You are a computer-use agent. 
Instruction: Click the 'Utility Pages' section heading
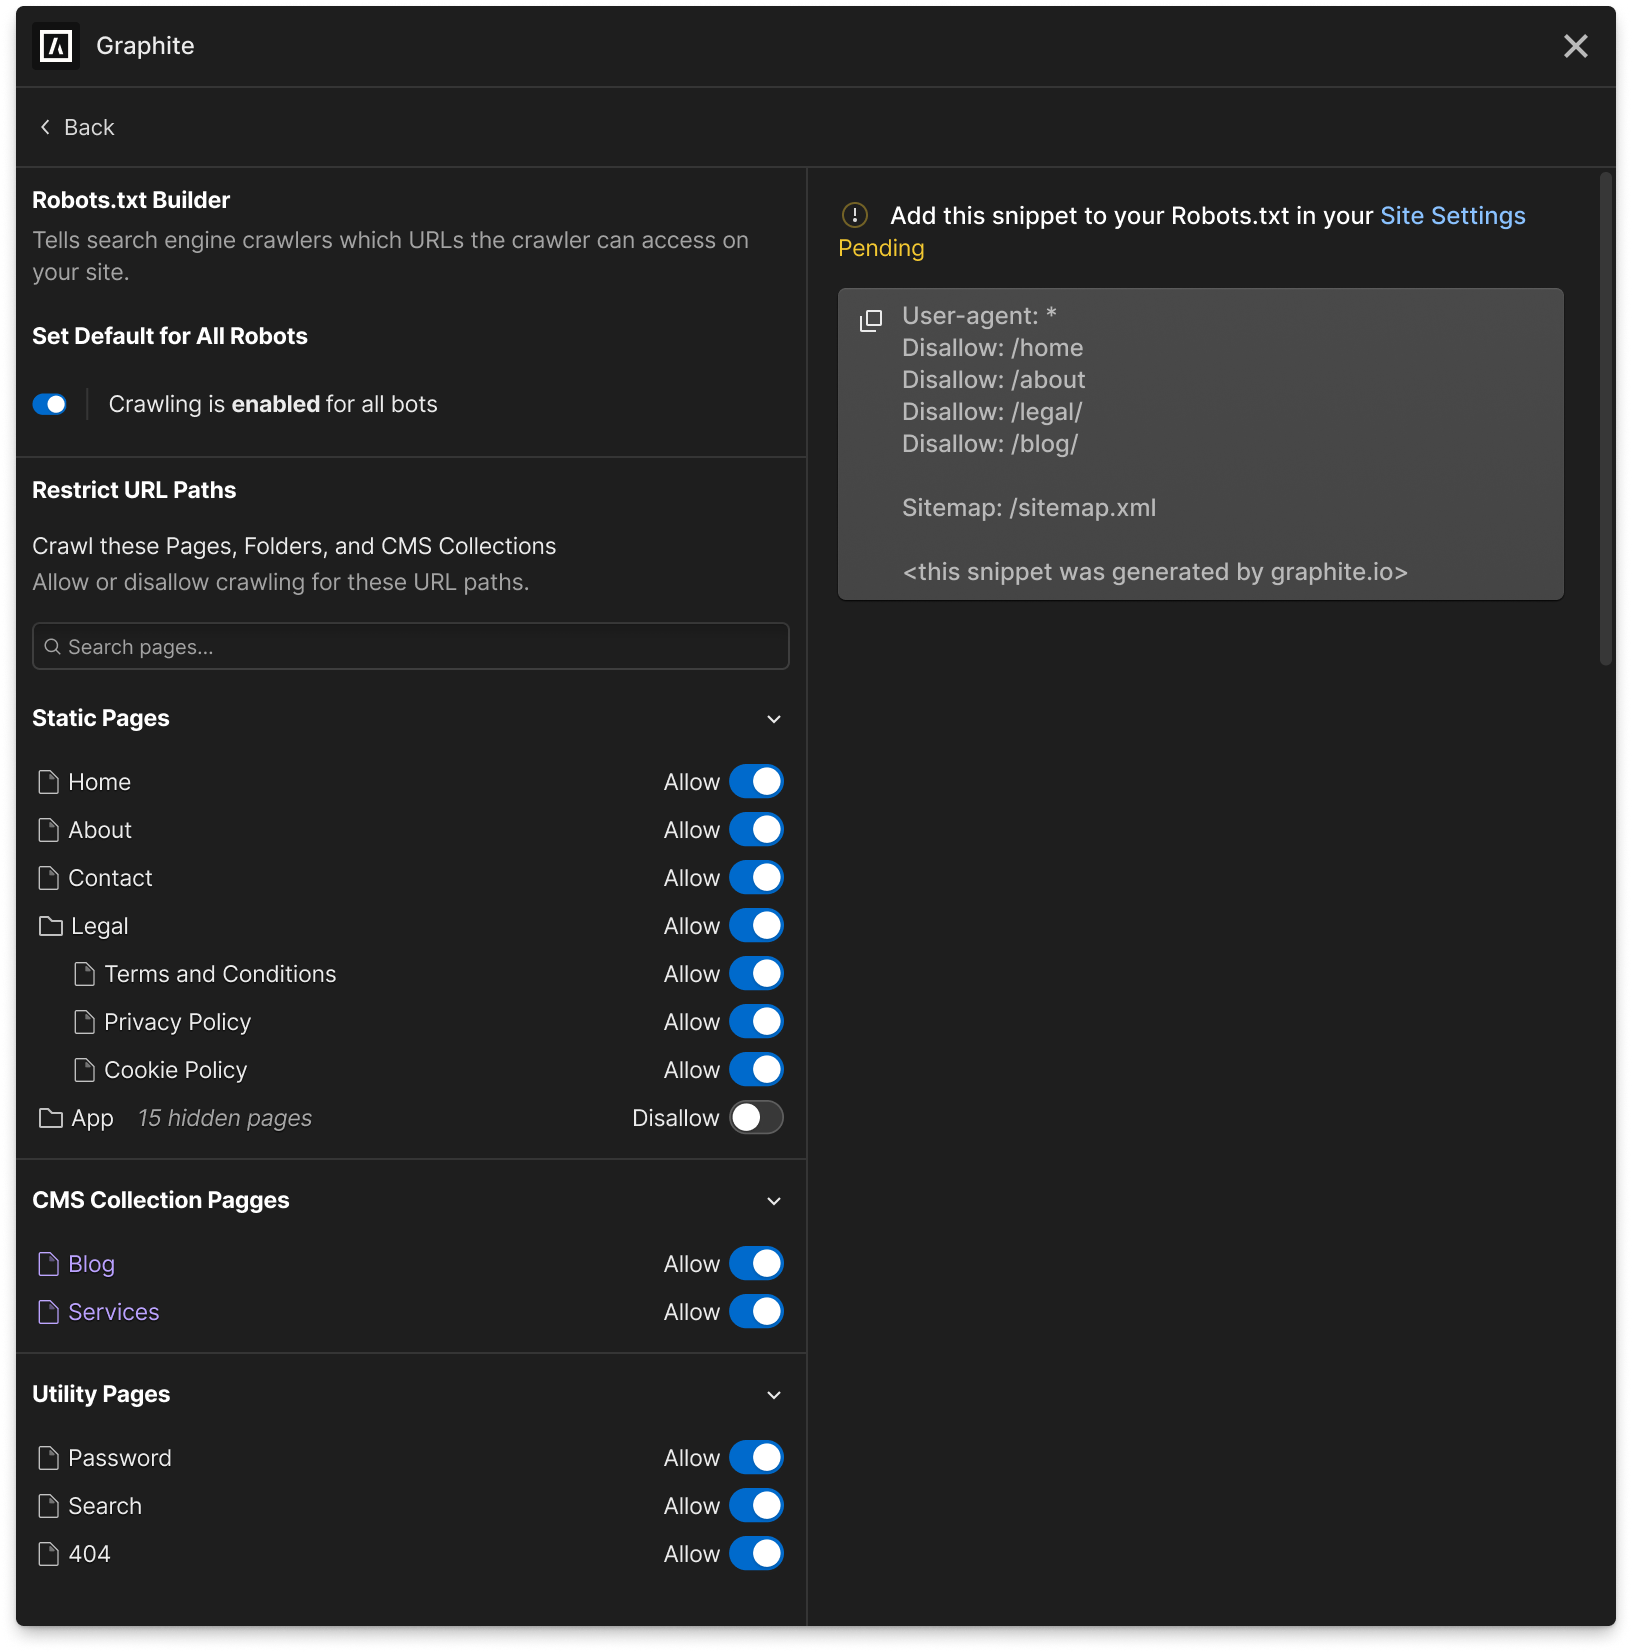101,1394
